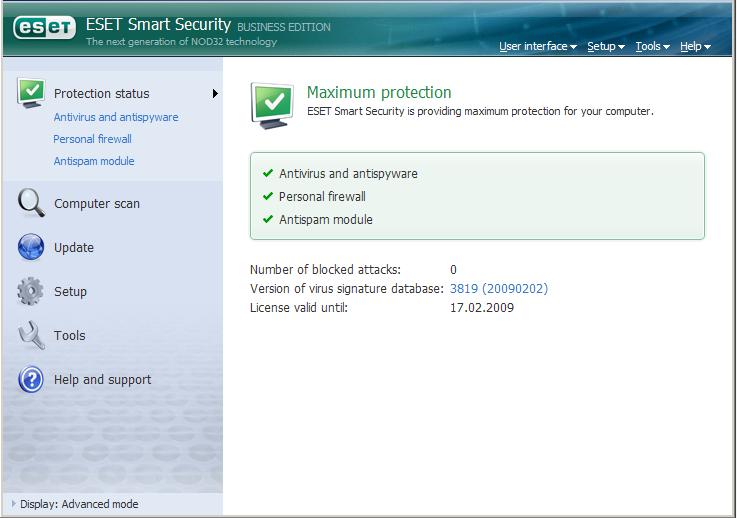This screenshot has height=518, width=737.
Task: Select Update in sidebar
Action: click(x=74, y=248)
